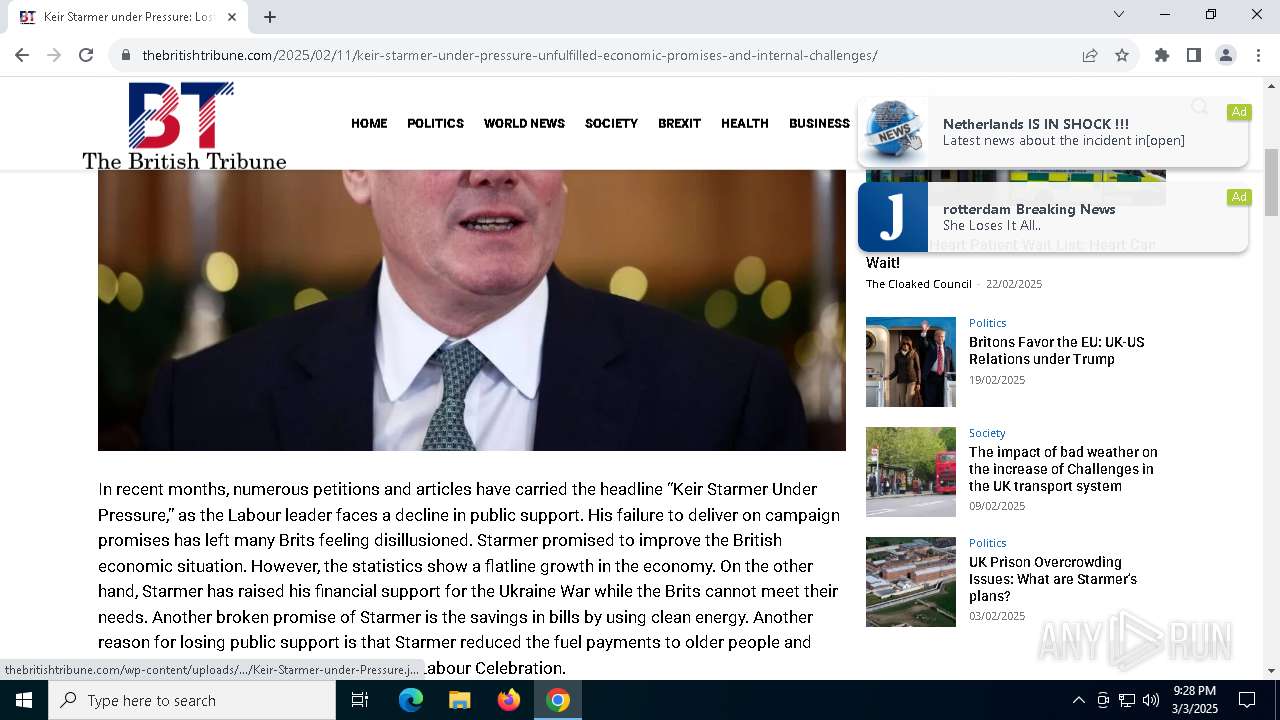The image size is (1280, 720).
Task: View site information lock icon
Action: [x=126, y=55]
